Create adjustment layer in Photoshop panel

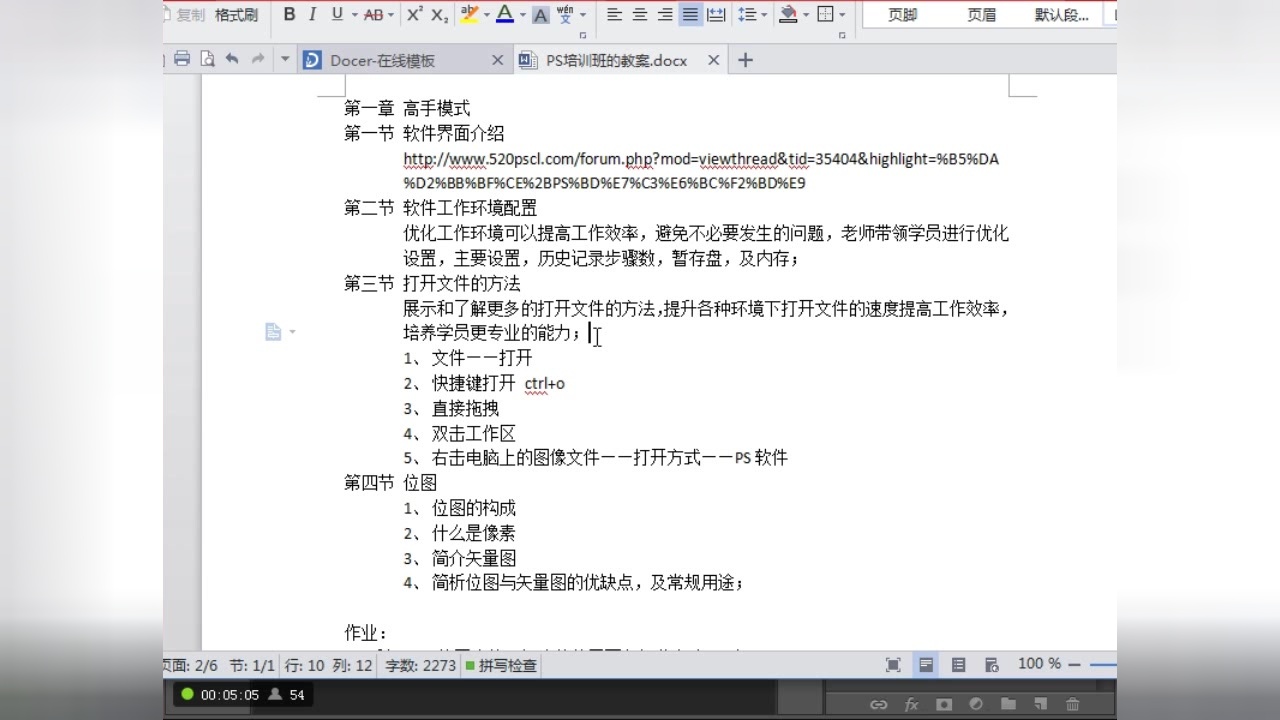point(975,704)
